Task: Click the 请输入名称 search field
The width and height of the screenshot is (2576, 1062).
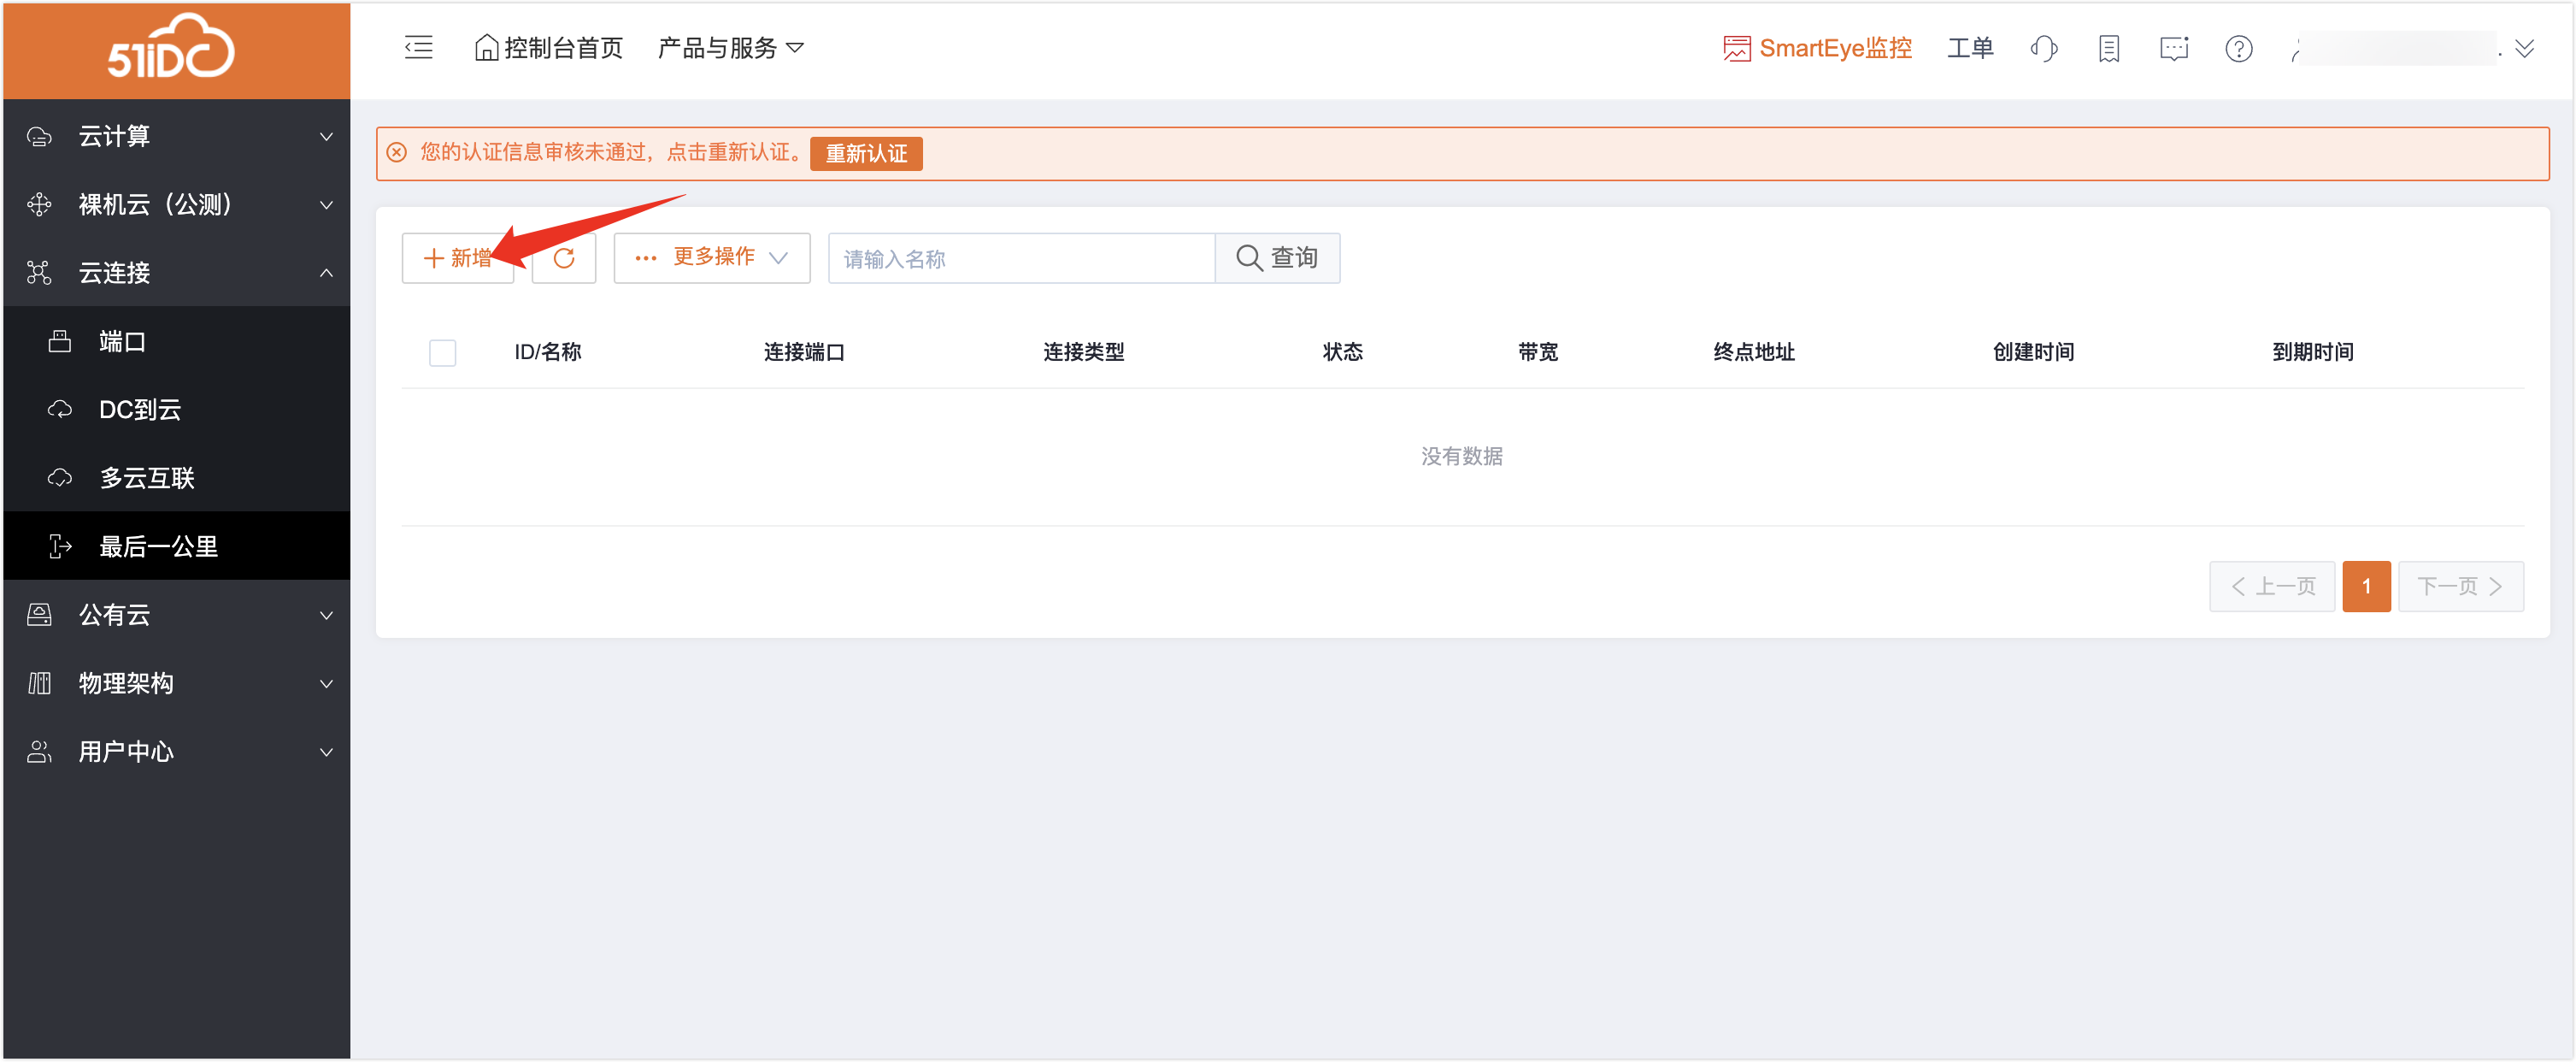Action: coord(1020,258)
